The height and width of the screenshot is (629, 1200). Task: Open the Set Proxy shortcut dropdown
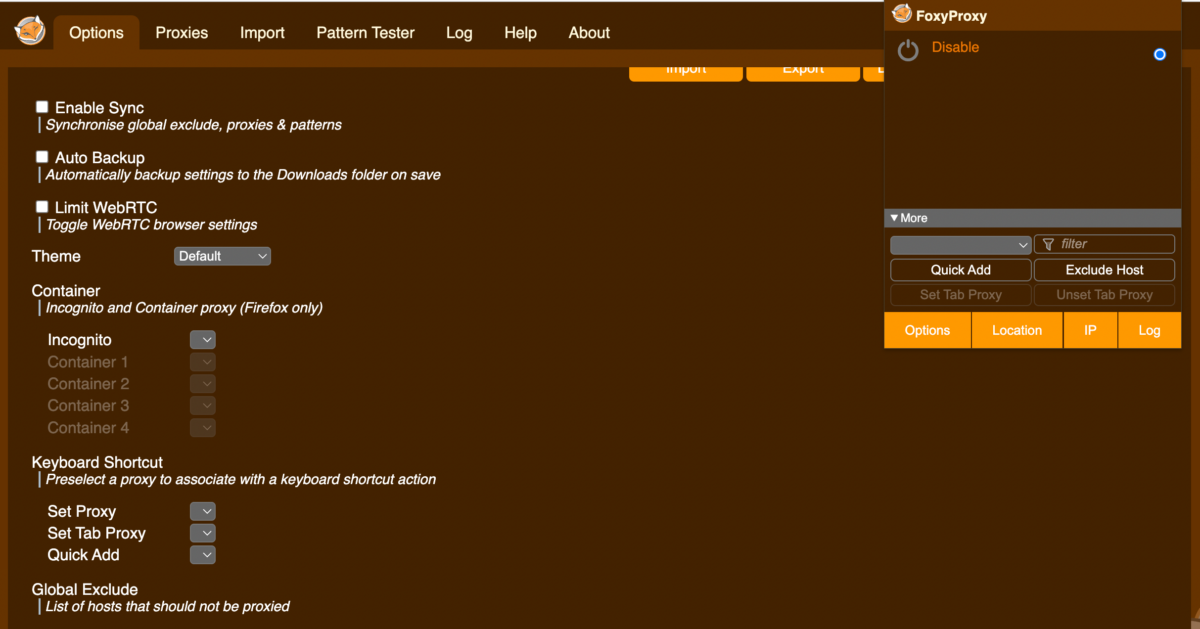203,511
